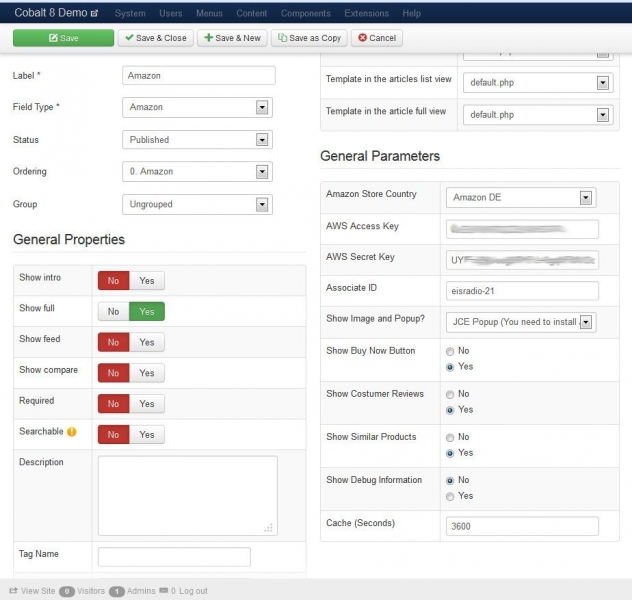Viewport: 632px width, 600px height.
Task: Enable Required by clicking Yes
Action: (147, 404)
